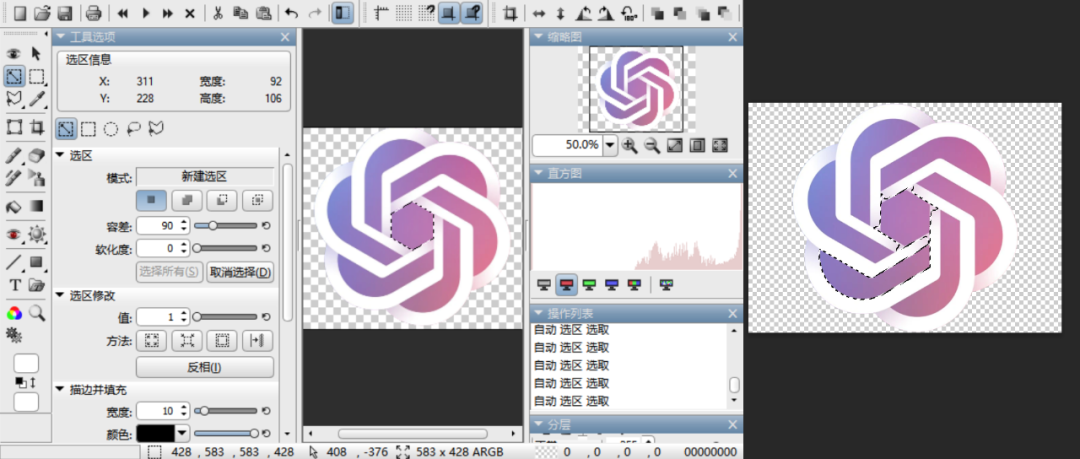Toggle the dotted grid display
Screen dimensions: 1080x459
point(404,12)
